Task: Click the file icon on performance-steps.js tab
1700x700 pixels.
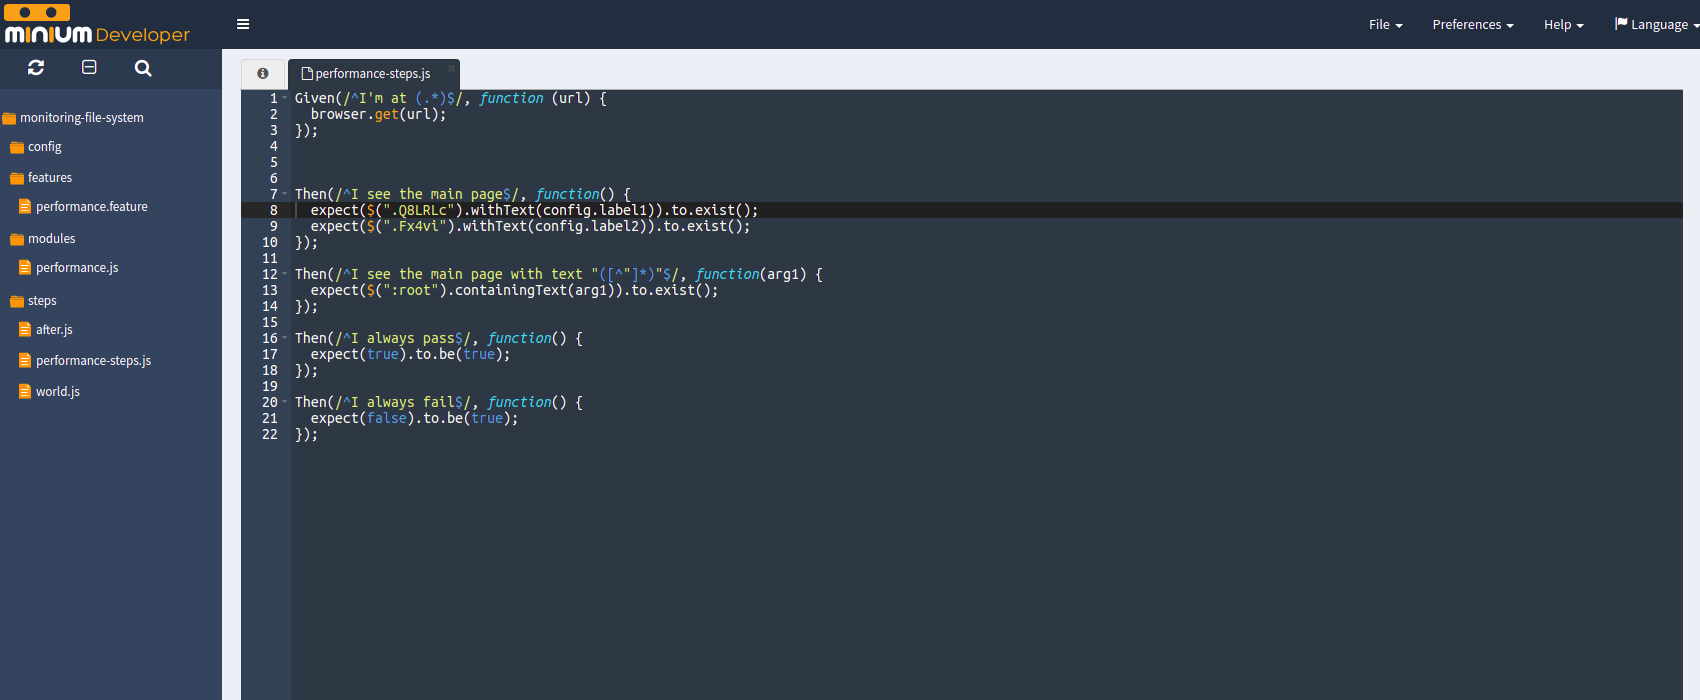Action: pyautogui.click(x=307, y=73)
